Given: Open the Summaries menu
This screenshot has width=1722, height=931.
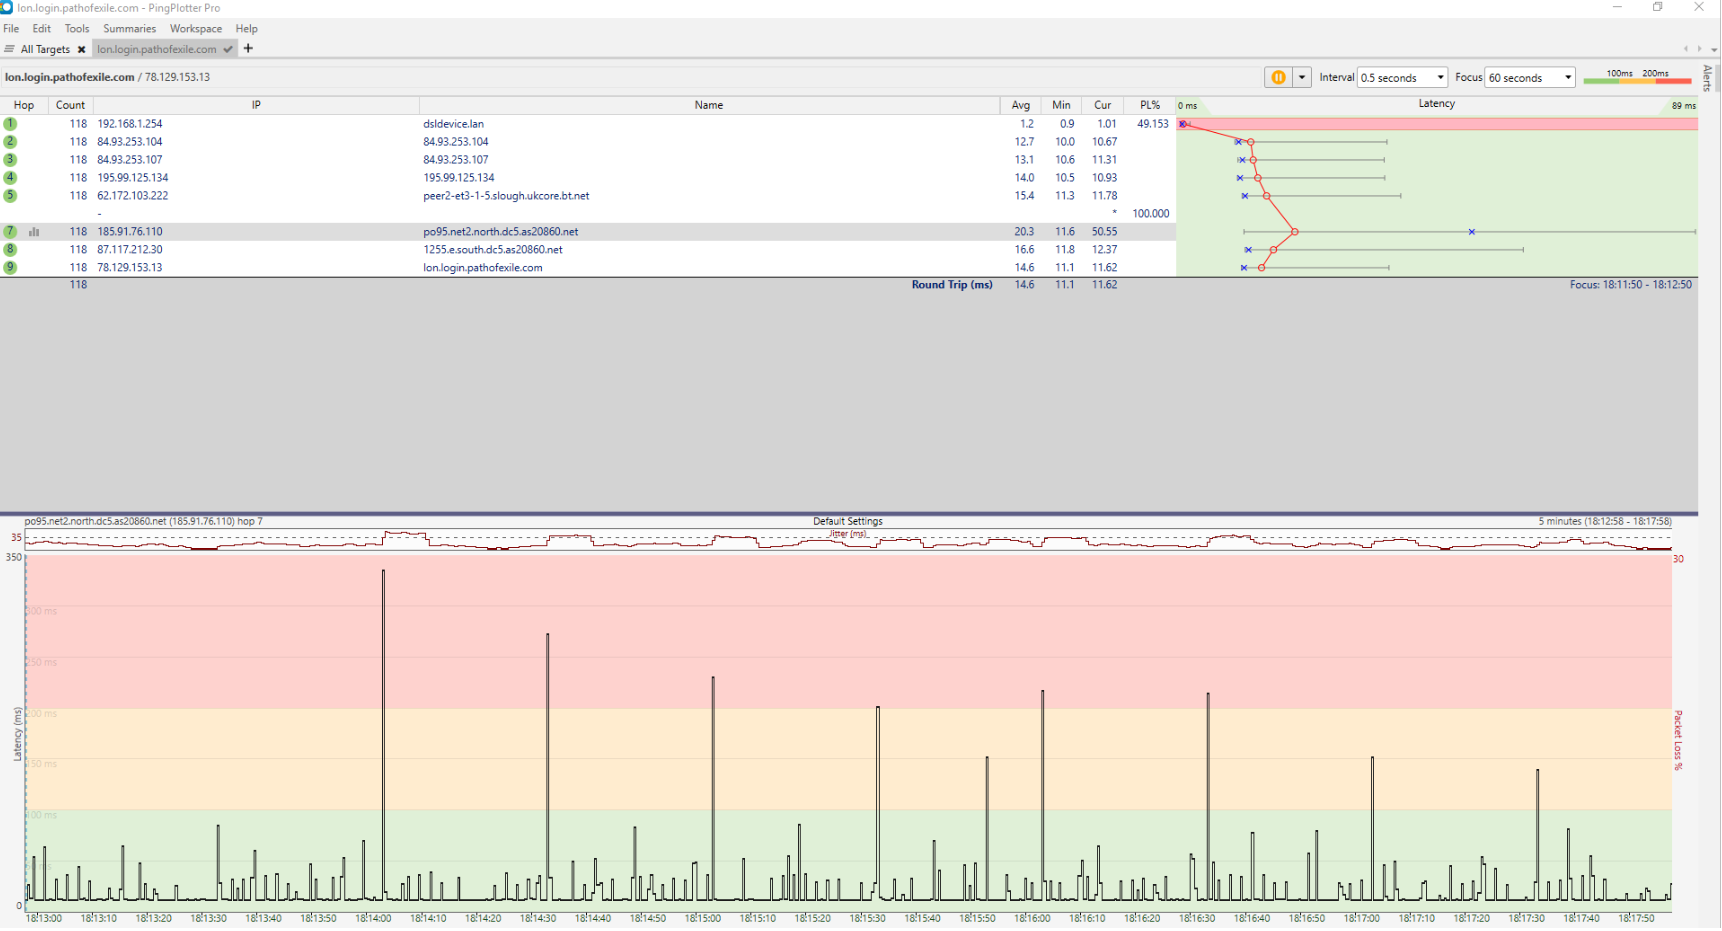Looking at the screenshot, I should coord(130,29).
